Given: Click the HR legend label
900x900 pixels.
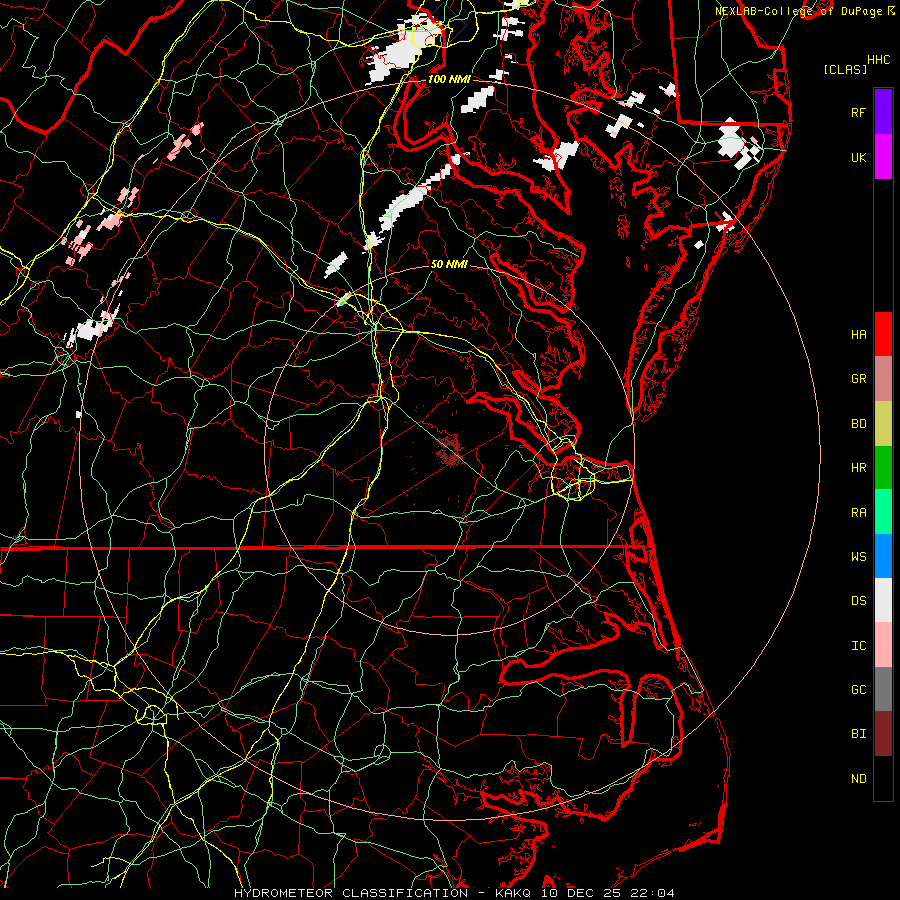Looking at the screenshot, I should [x=859, y=468].
